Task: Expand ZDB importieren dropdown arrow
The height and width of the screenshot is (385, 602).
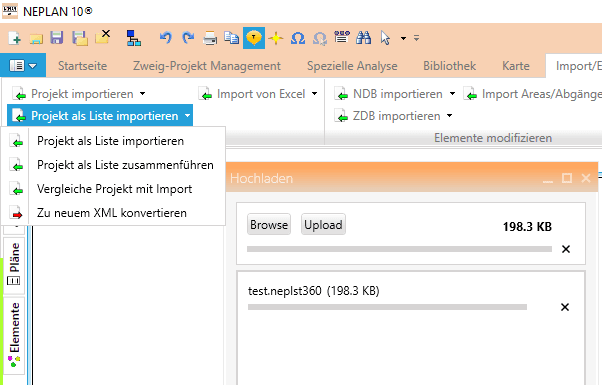Action: click(x=450, y=116)
